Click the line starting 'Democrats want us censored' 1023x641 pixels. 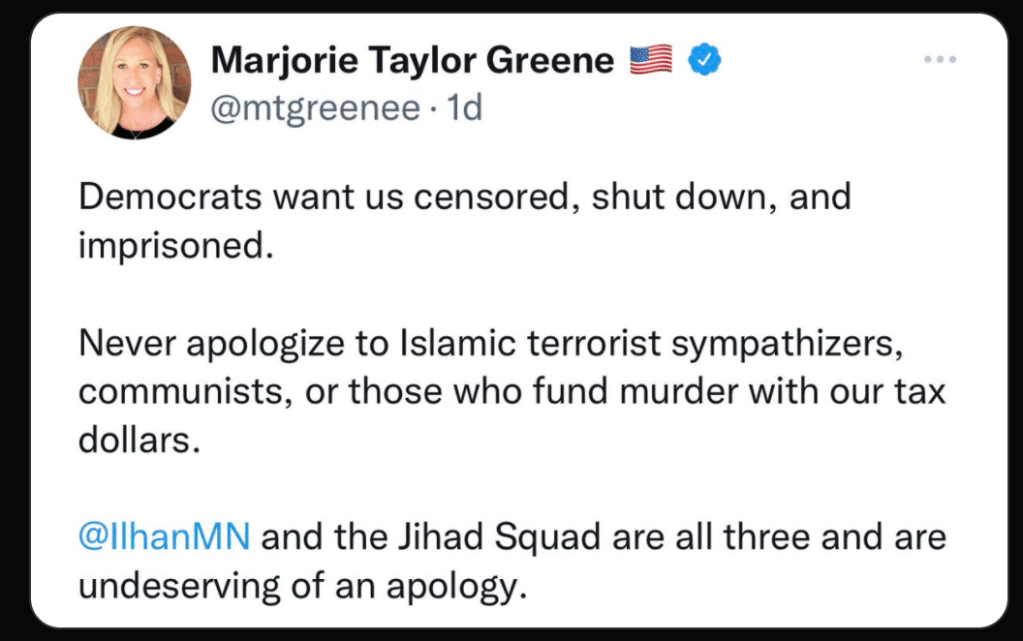pos(464,196)
